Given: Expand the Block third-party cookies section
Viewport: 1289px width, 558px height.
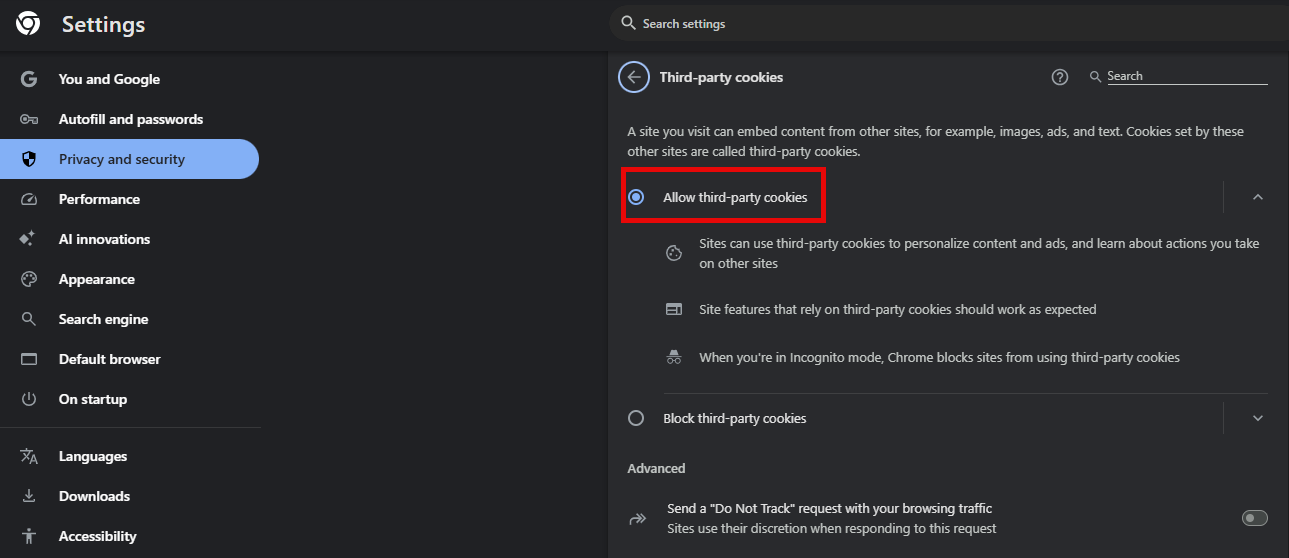Looking at the screenshot, I should point(1258,418).
